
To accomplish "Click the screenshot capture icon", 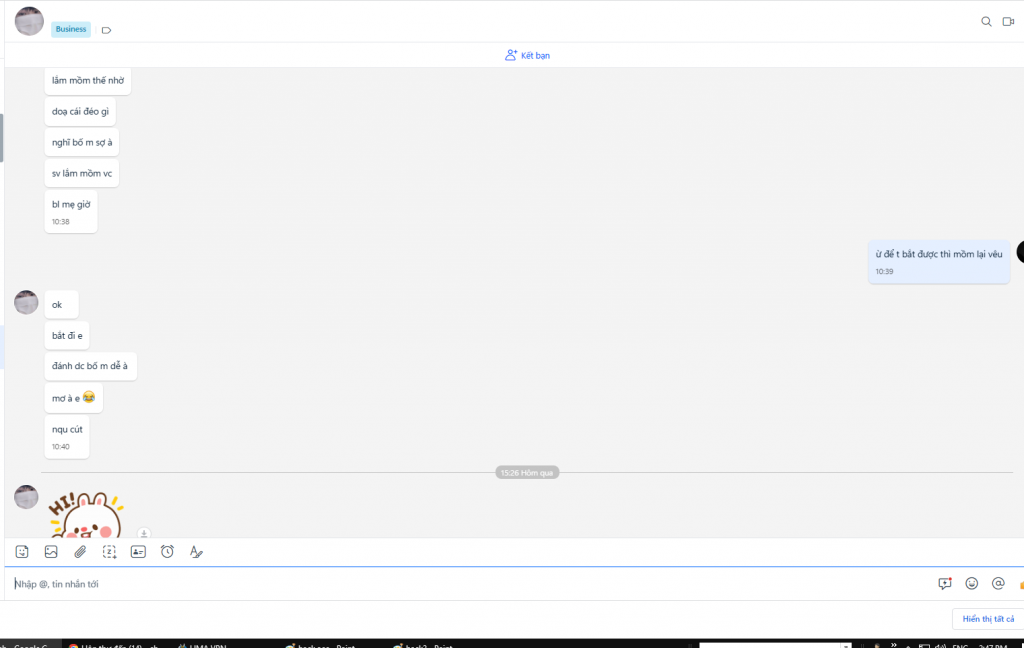I will tap(109, 552).
